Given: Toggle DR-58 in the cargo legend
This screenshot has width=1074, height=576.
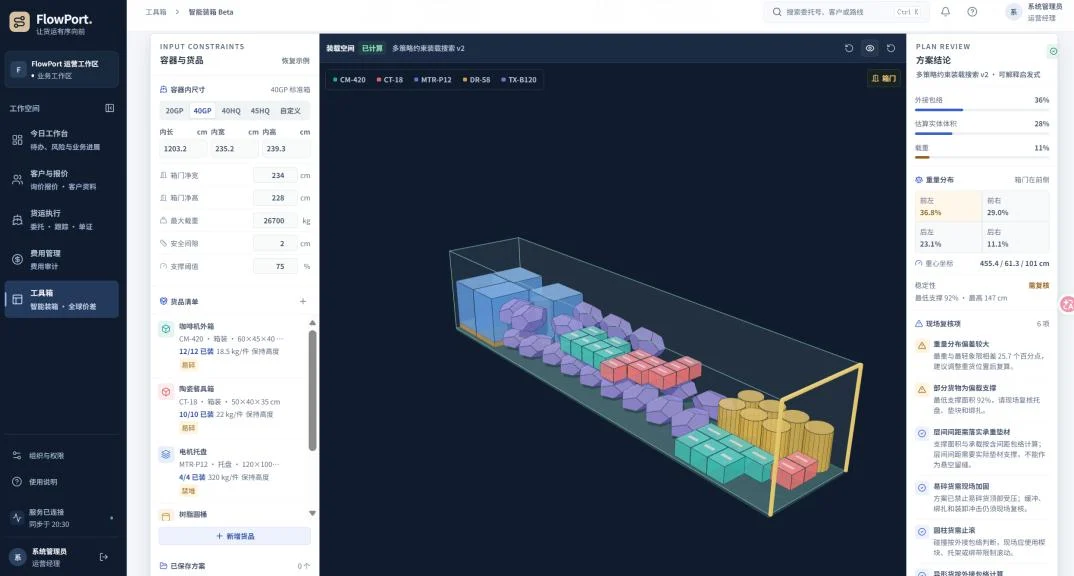Looking at the screenshot, I should [x=477, y=79].
